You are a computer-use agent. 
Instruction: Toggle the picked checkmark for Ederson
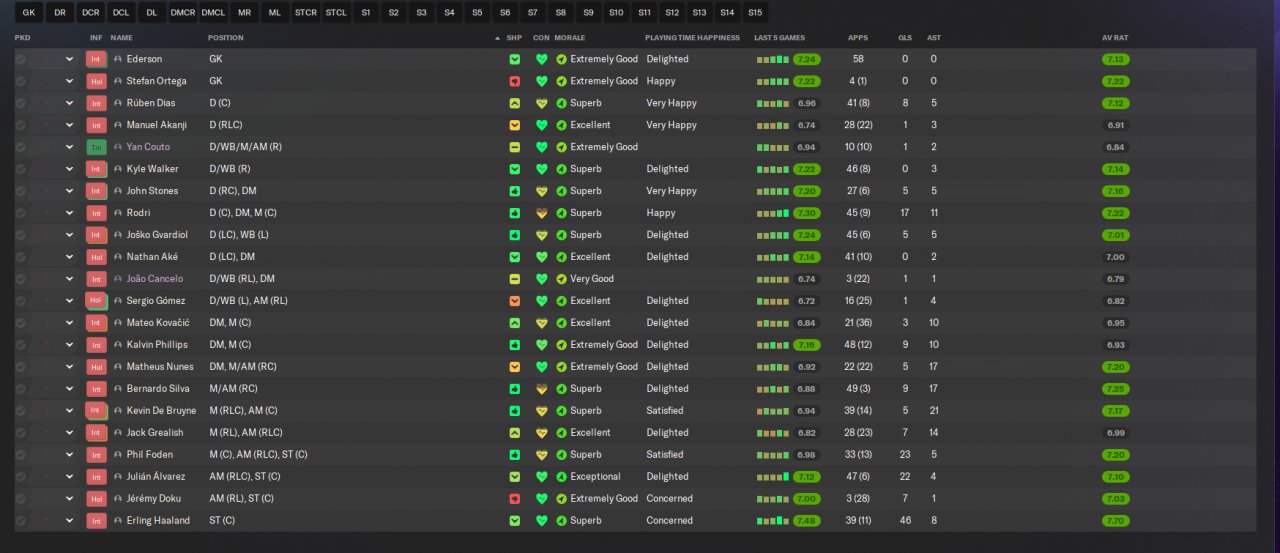(20, 59)
